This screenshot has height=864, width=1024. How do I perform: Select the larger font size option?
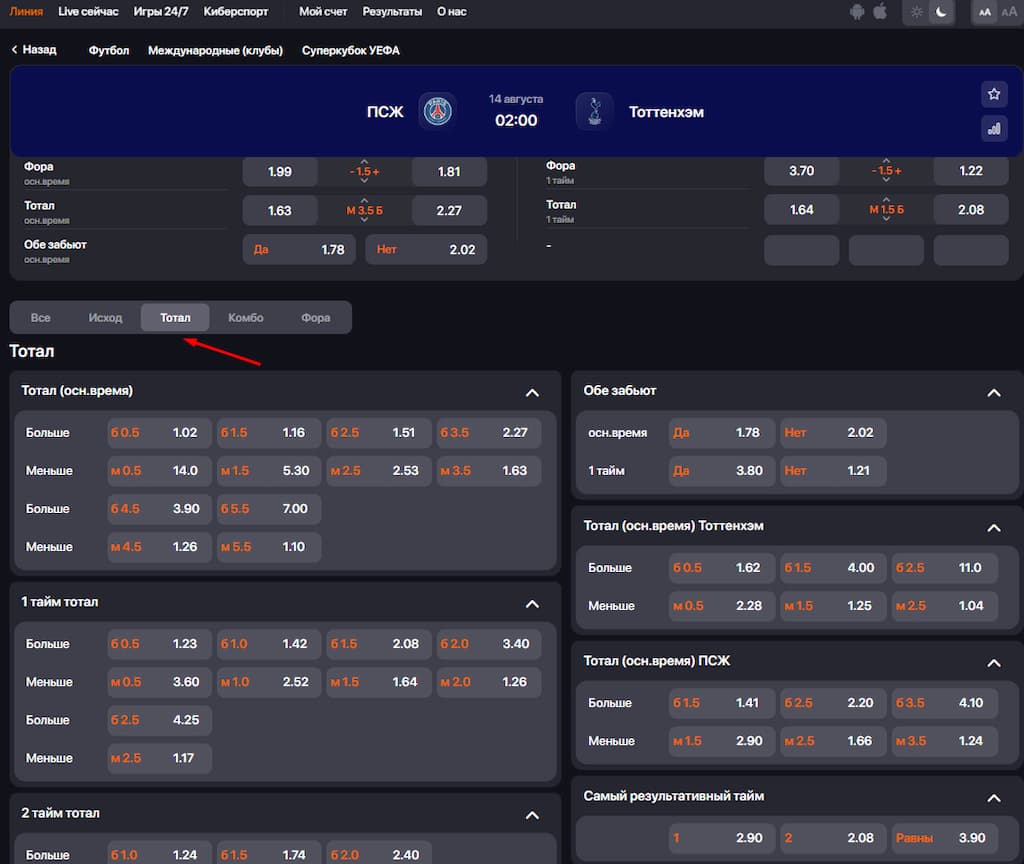tap(1010, 12)
